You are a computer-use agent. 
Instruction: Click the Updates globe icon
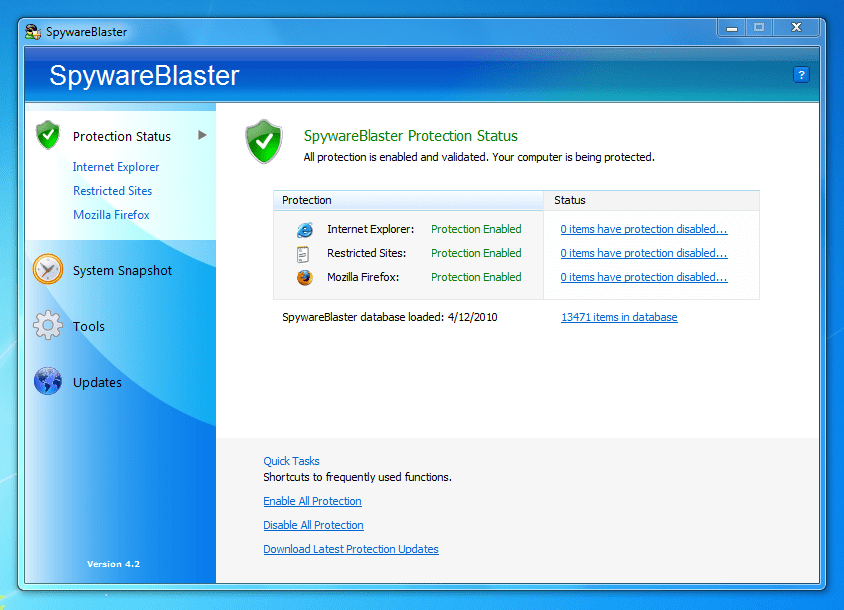point(48,381)
